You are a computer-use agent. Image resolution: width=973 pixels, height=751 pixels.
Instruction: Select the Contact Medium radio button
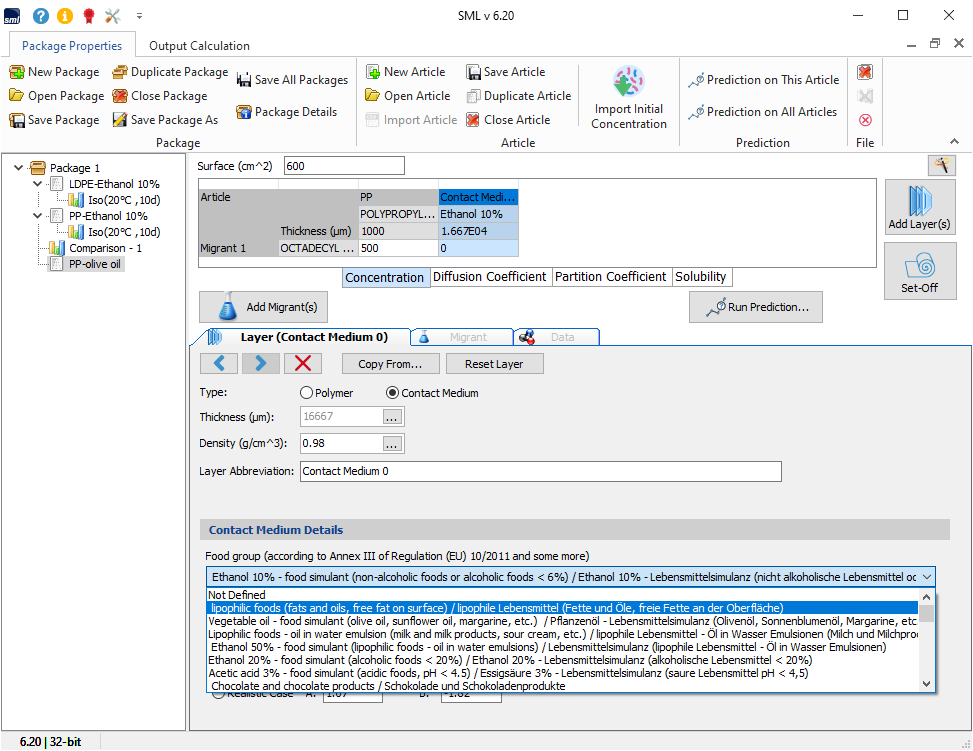pos(393,393)
